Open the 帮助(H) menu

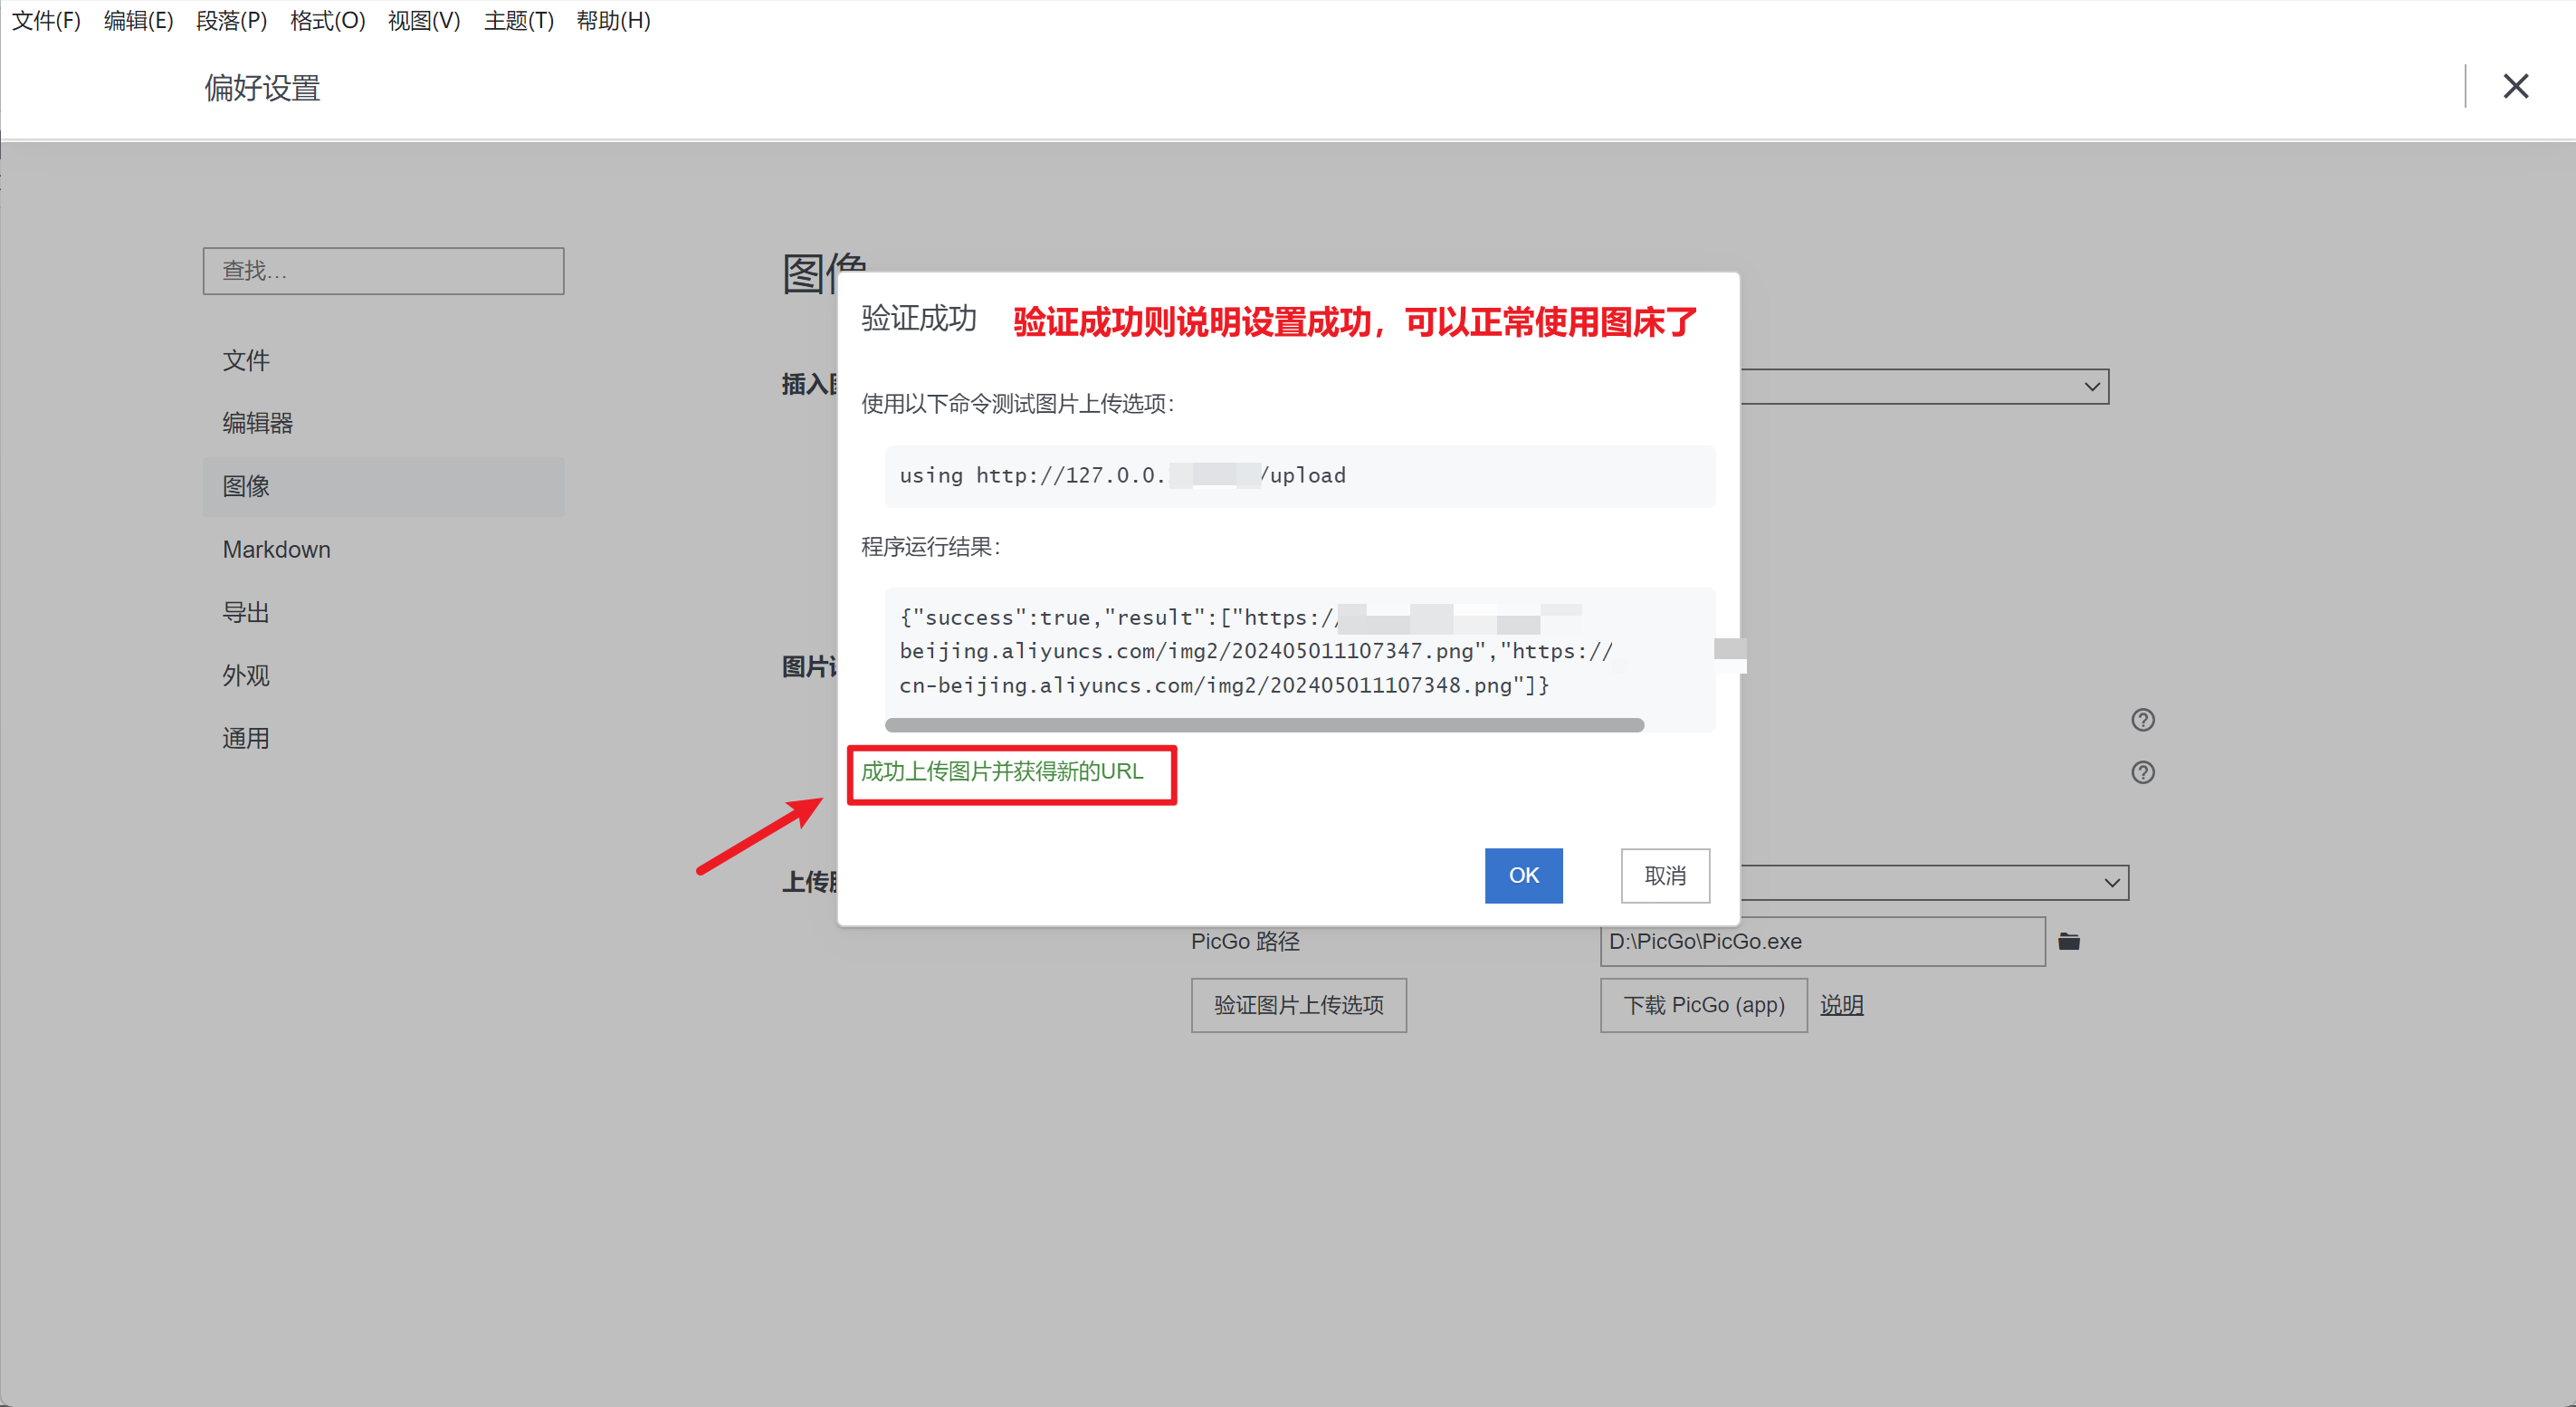point(613,20)
